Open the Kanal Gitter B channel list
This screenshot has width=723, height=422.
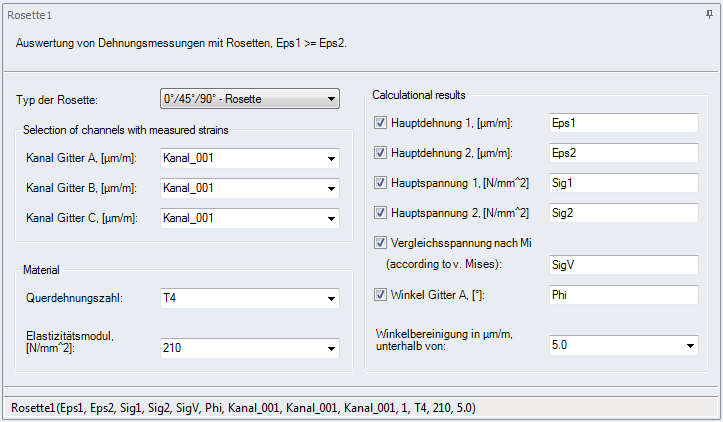[330, 188]
